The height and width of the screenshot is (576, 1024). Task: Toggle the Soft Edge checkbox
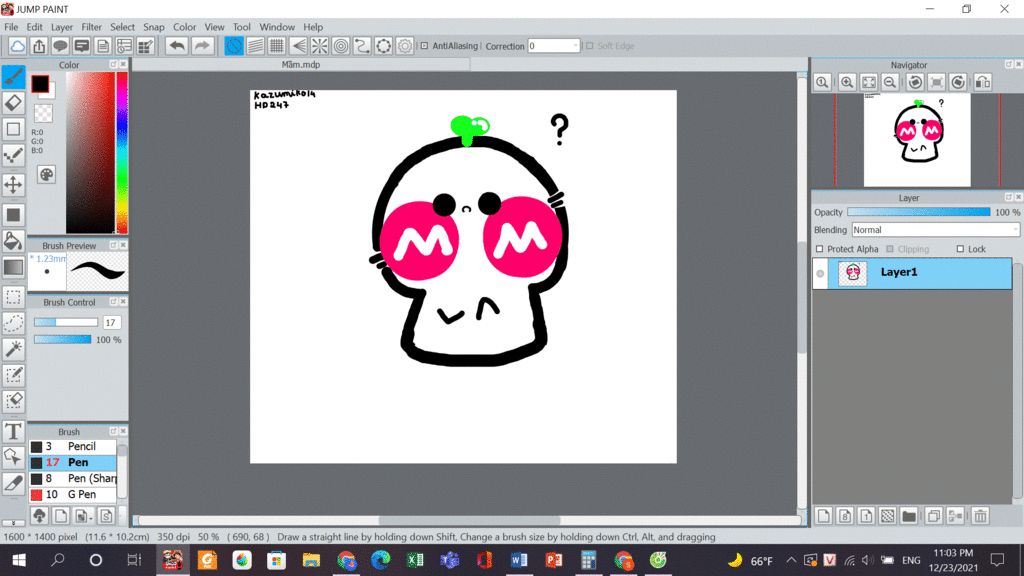tap(590, 46)
